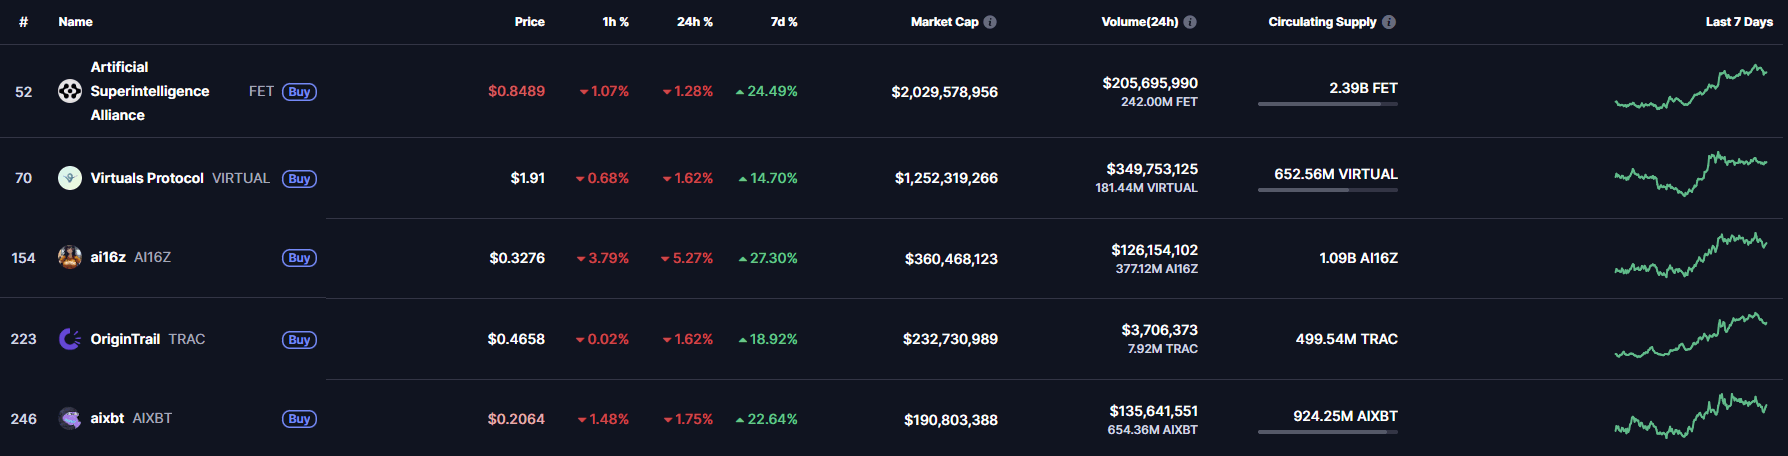Viewport: 1788px width, 456px height.
Task: Click FET circulating supply progress bar
Action: point(1327,104)
